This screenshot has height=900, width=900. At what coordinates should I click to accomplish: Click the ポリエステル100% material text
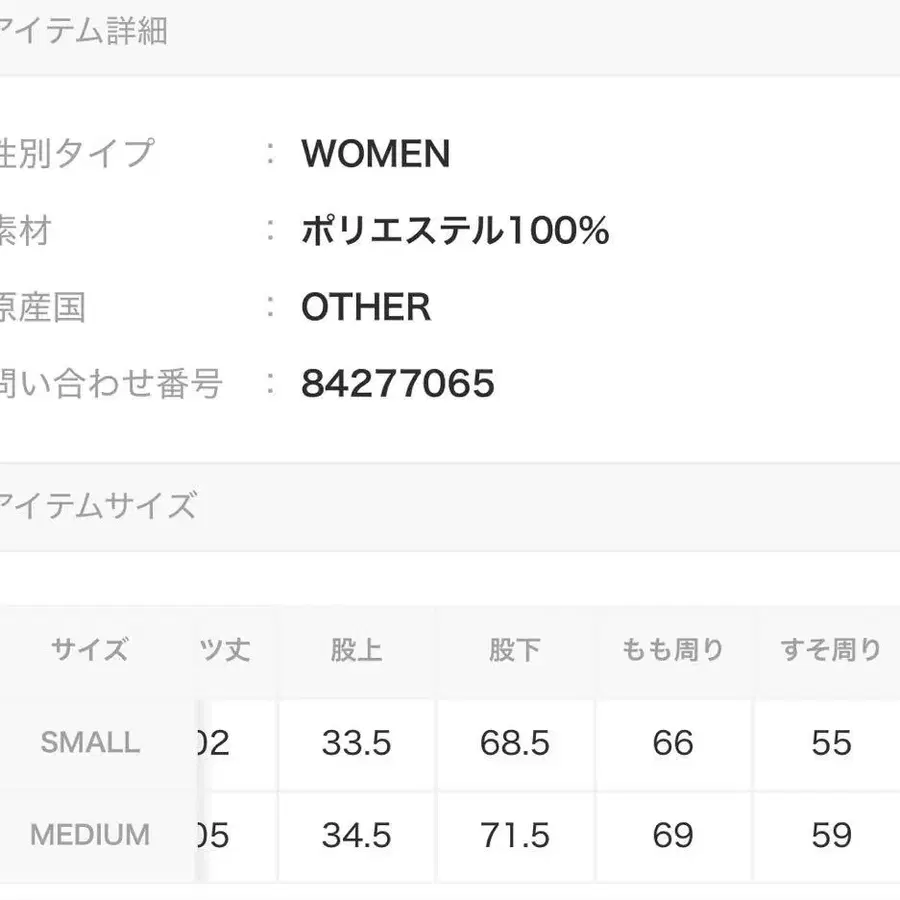click(x=455, y=231)
